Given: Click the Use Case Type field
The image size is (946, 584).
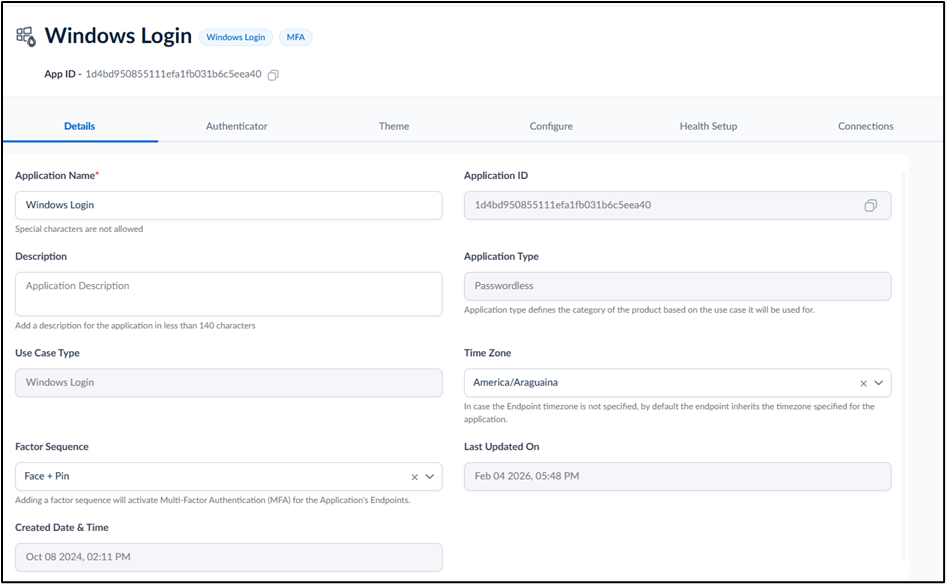Looking at the screenshot, I should click(229, 383).
